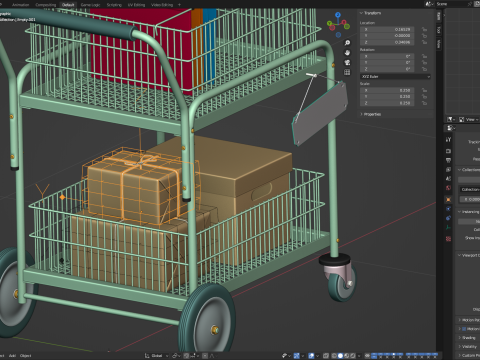Open the View sidebar vertical tab
This screenshot has height=360, width=480.
439,44
